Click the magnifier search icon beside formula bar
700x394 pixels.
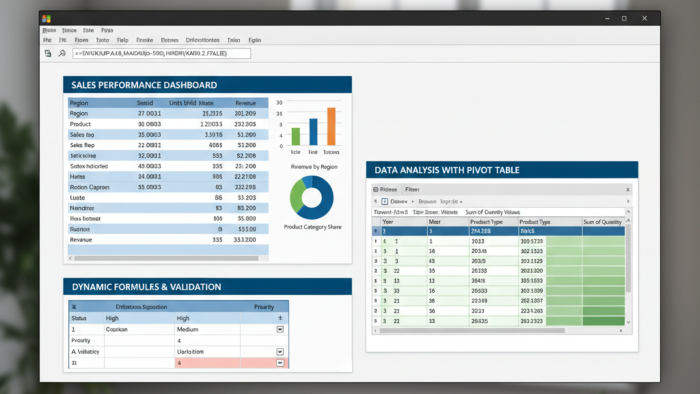[62, 54]
